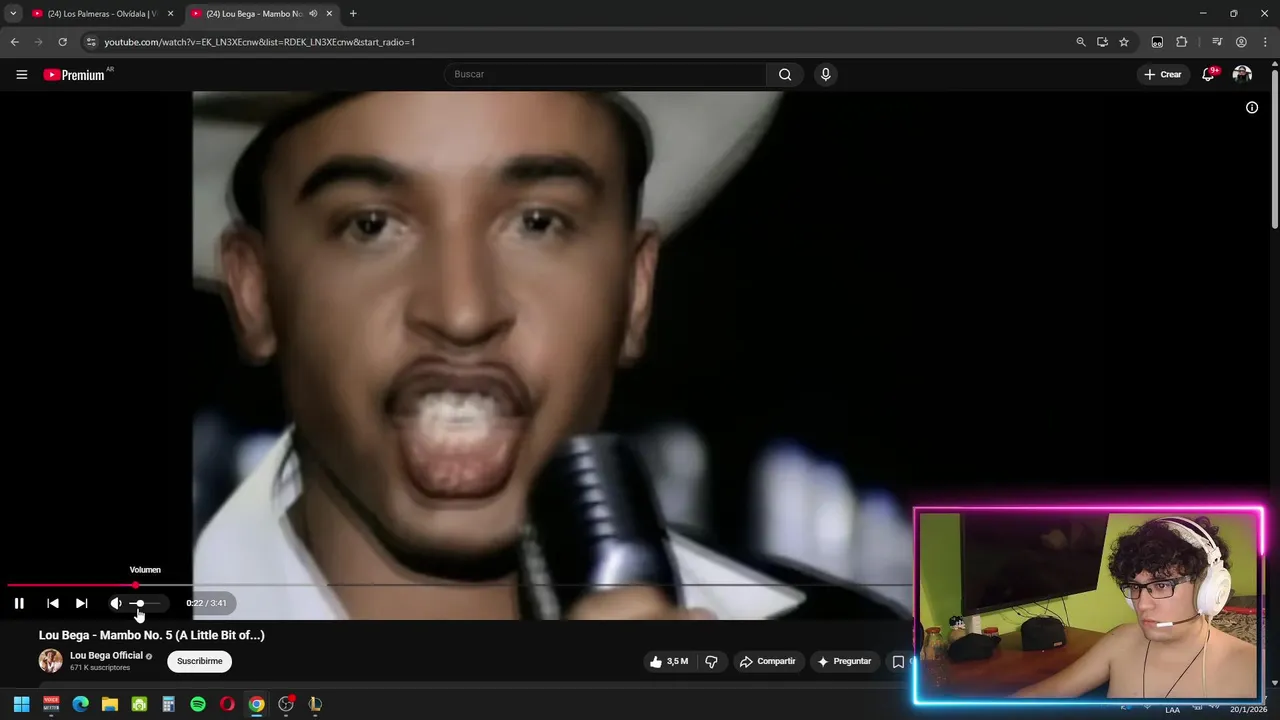1280x720 pixels.
Task: Go back in browser history
Action: point(14,42)
